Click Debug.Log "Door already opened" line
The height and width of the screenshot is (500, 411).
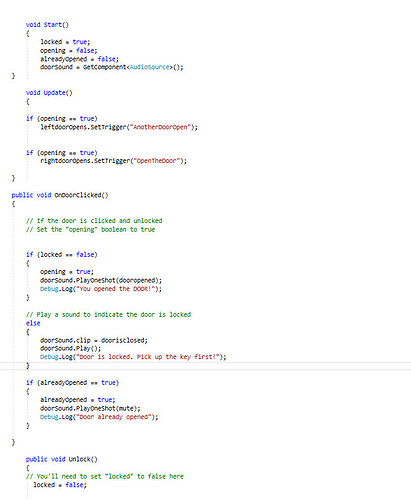pos(99,417)
